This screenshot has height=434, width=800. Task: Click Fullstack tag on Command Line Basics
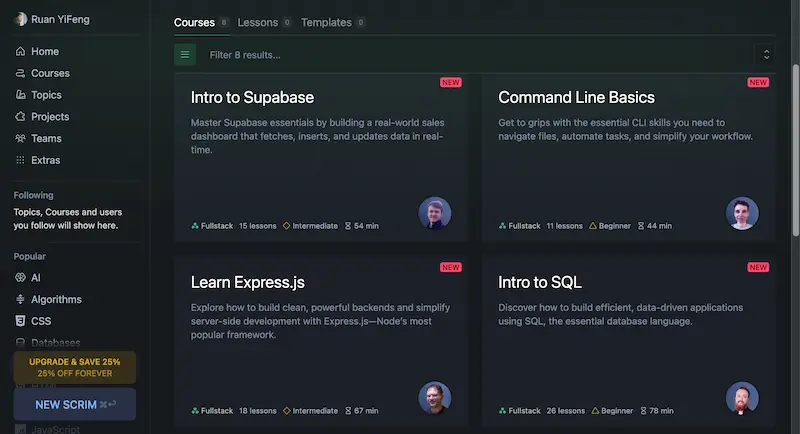519,226
